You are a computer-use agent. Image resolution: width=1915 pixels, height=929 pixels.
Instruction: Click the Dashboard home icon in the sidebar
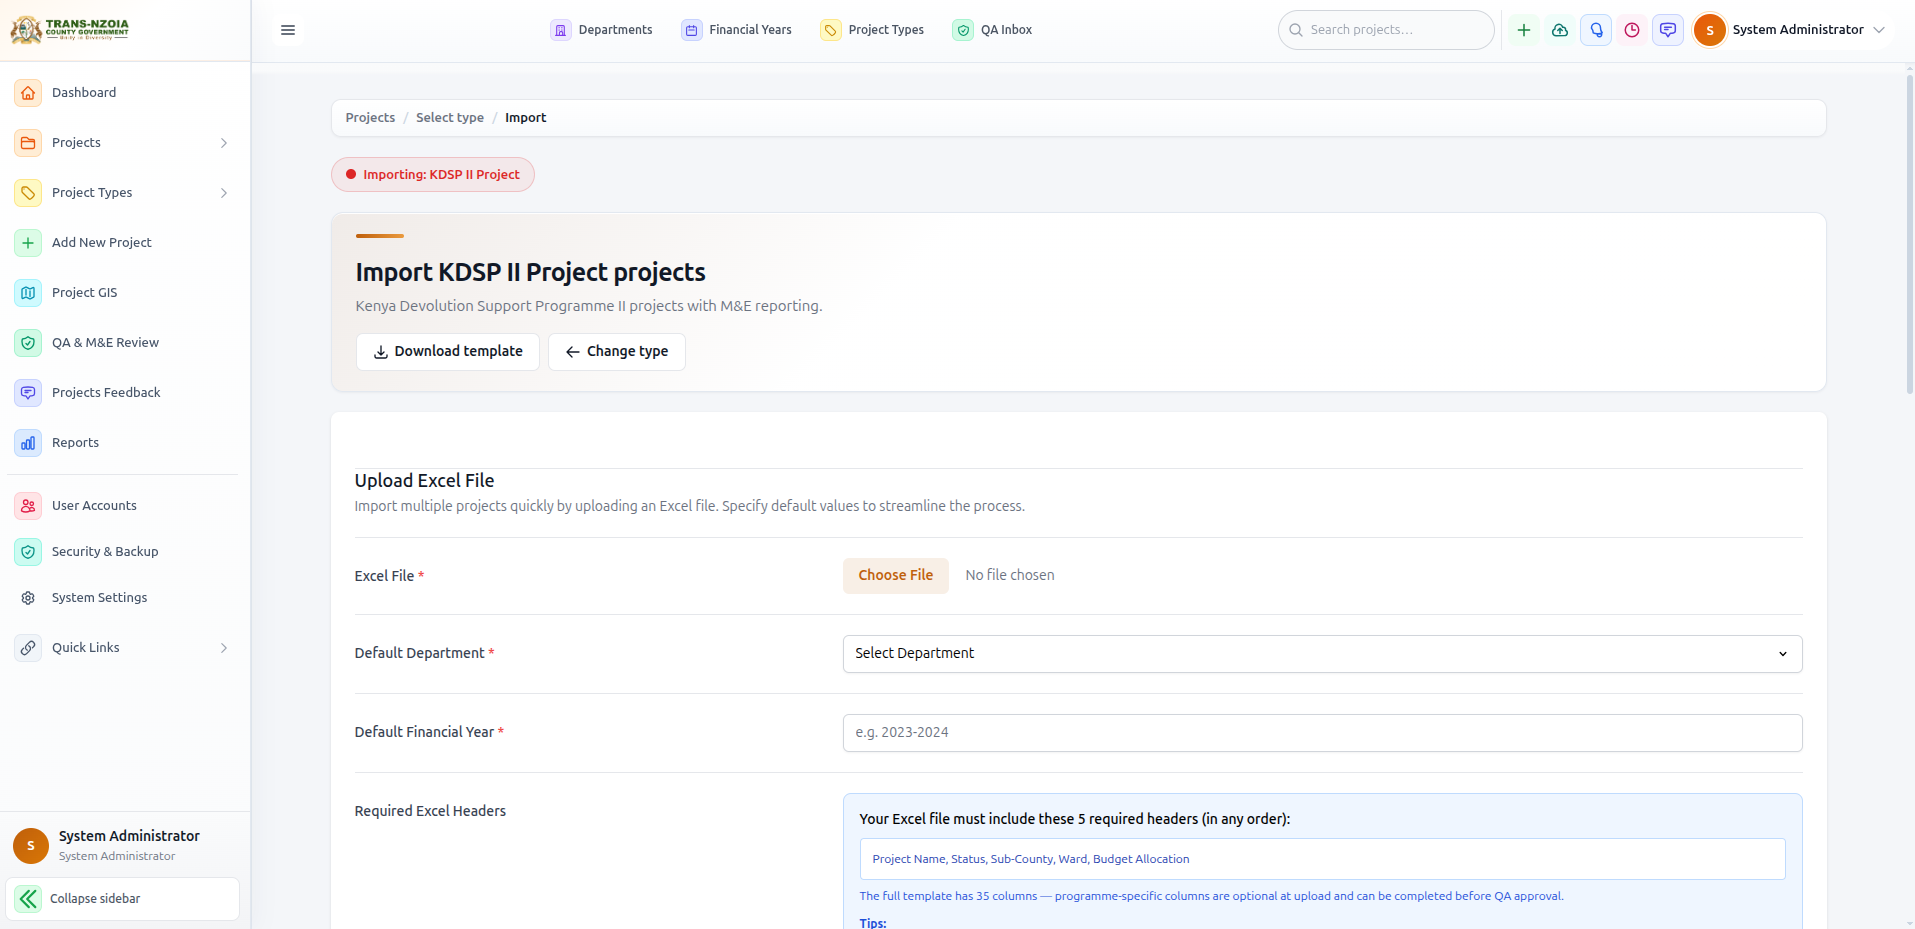[x=28, y=93]
